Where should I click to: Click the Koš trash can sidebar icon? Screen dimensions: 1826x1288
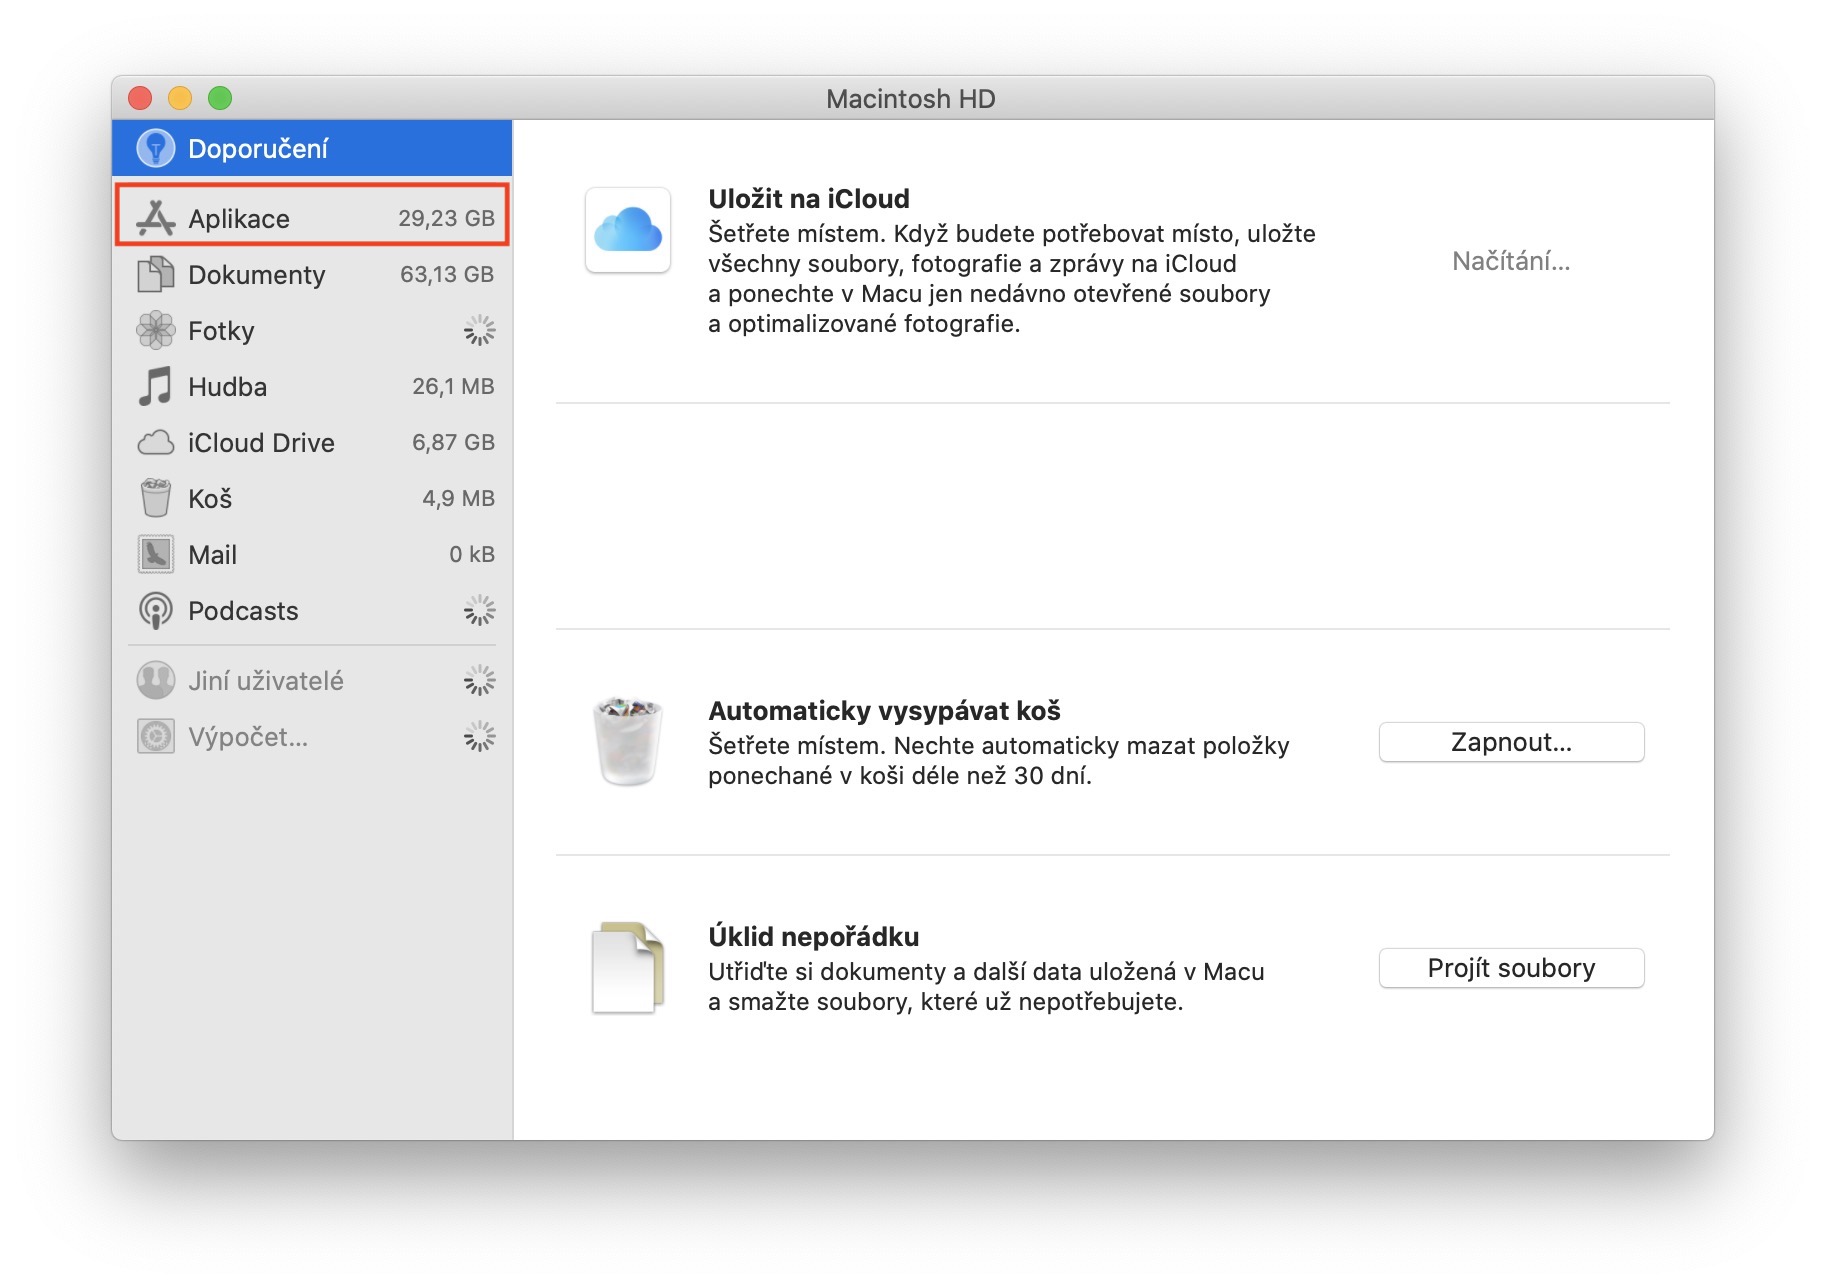[155, 498]
